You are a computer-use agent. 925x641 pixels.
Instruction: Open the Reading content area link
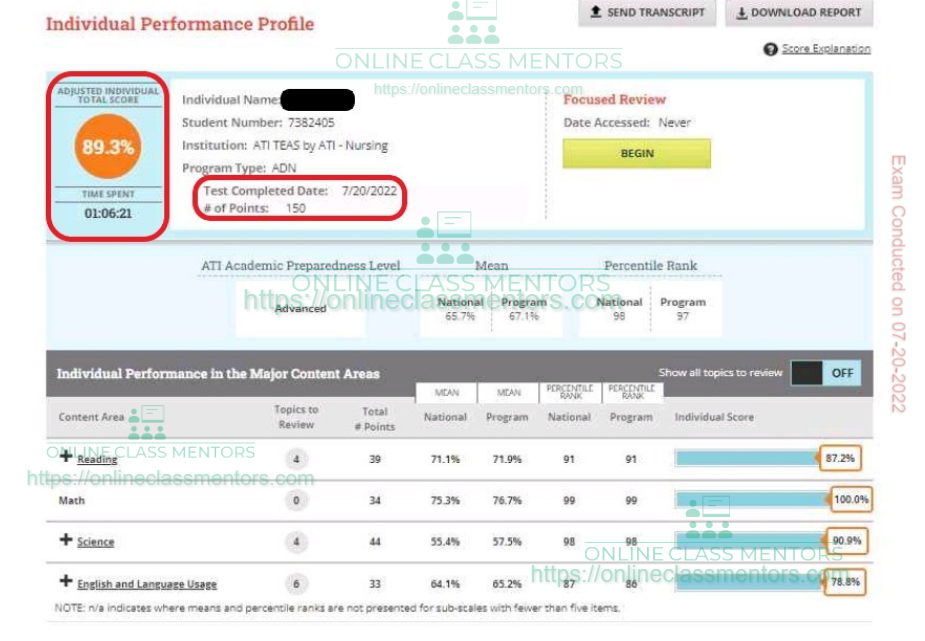pyautogui.click(x=97, y=460)
